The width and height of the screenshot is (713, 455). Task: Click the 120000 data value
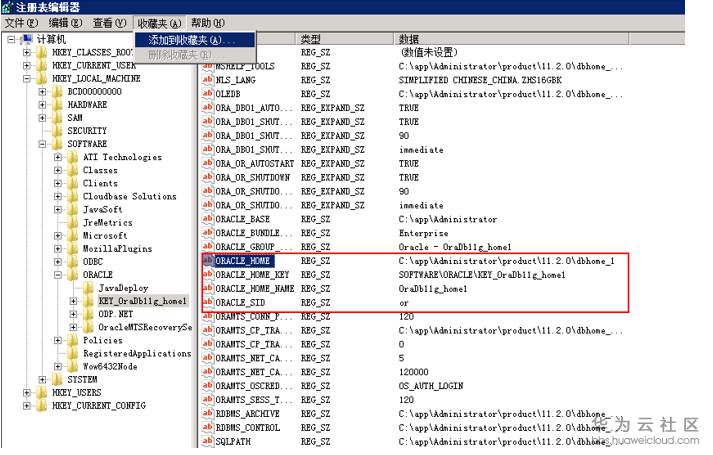tap(413, 372)
